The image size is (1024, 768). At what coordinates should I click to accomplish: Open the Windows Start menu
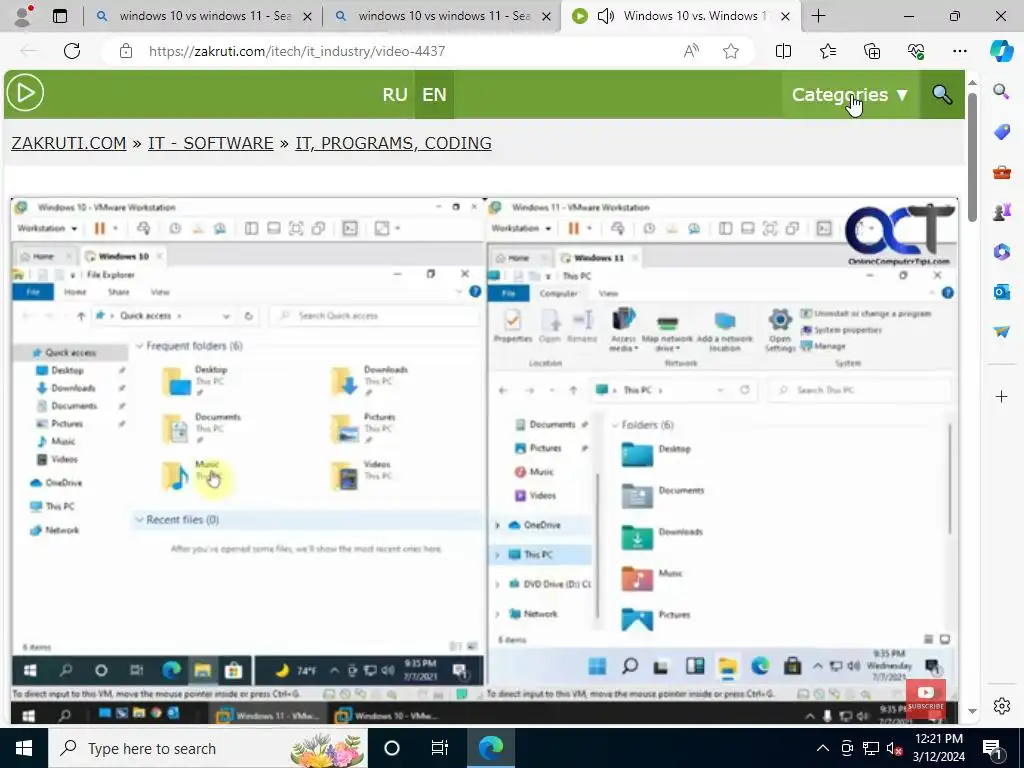24,748
